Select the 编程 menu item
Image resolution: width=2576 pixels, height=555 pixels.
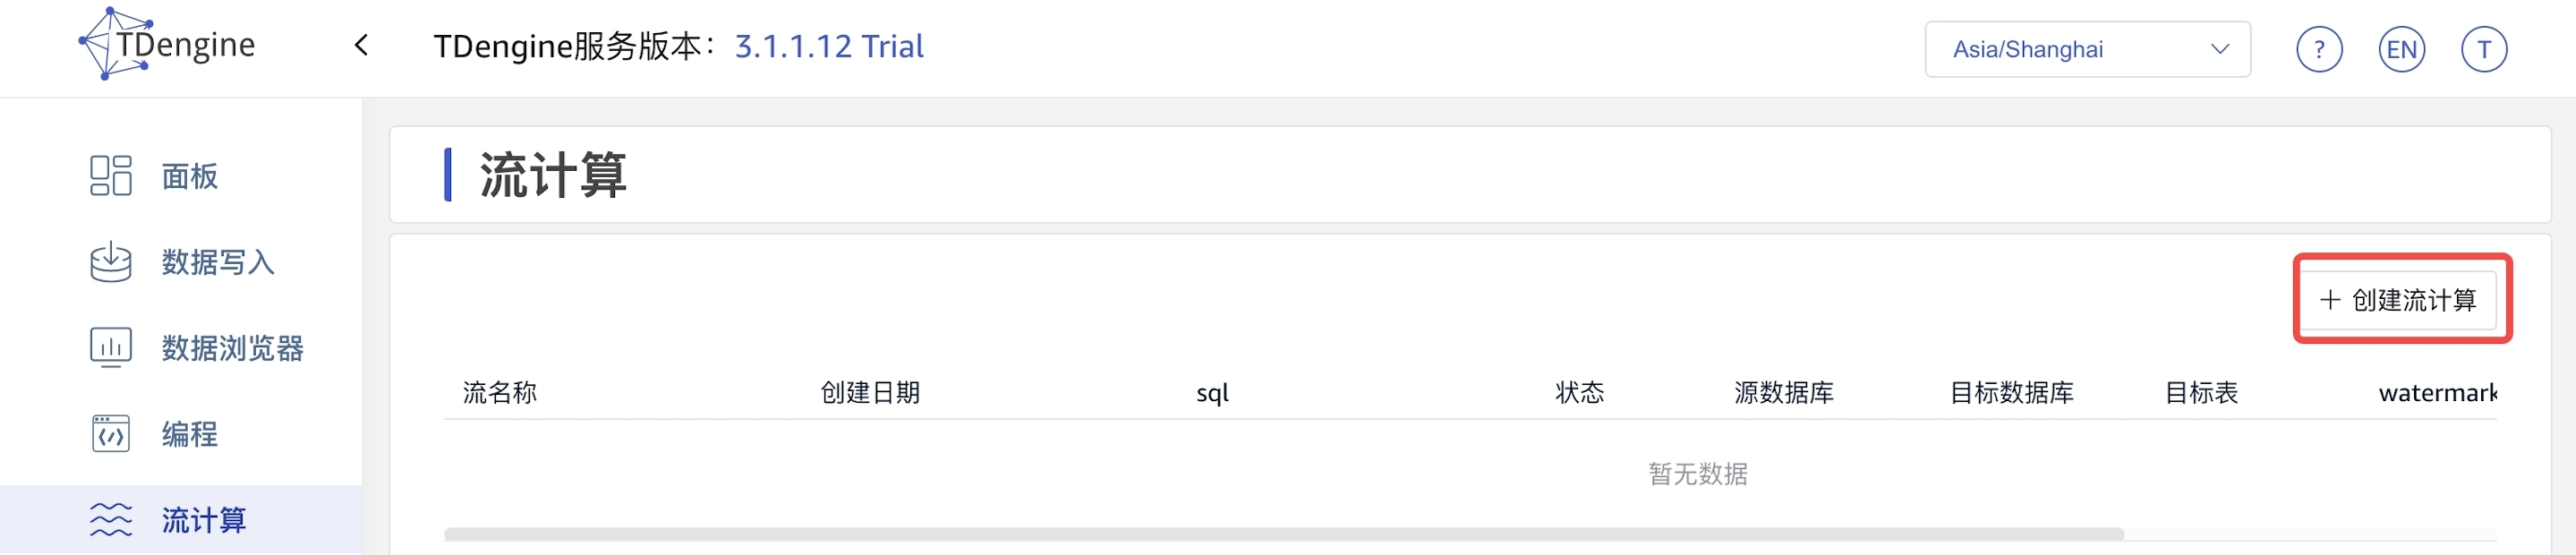(190, 434)
